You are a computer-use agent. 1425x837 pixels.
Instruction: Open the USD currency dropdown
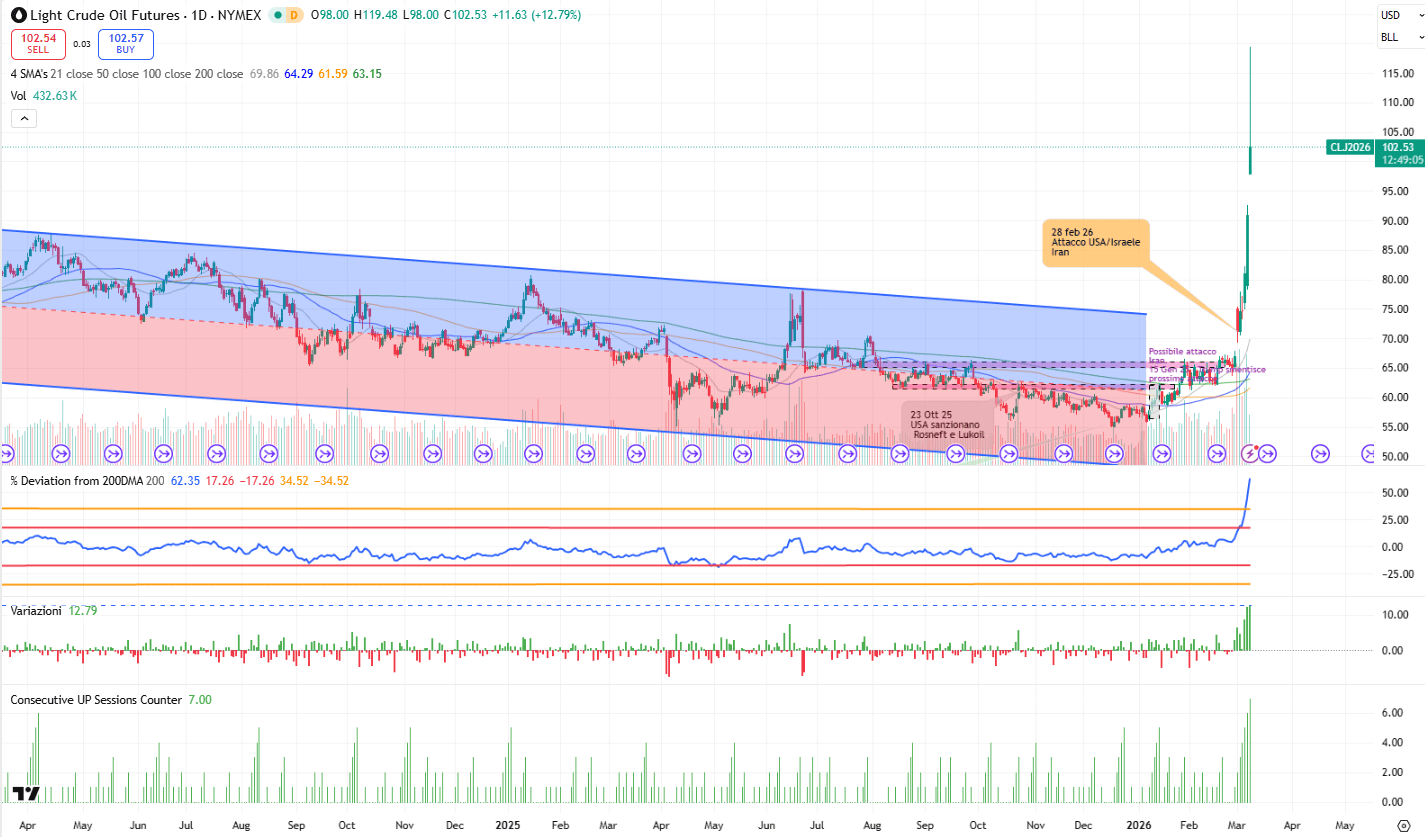[1402, 15]
